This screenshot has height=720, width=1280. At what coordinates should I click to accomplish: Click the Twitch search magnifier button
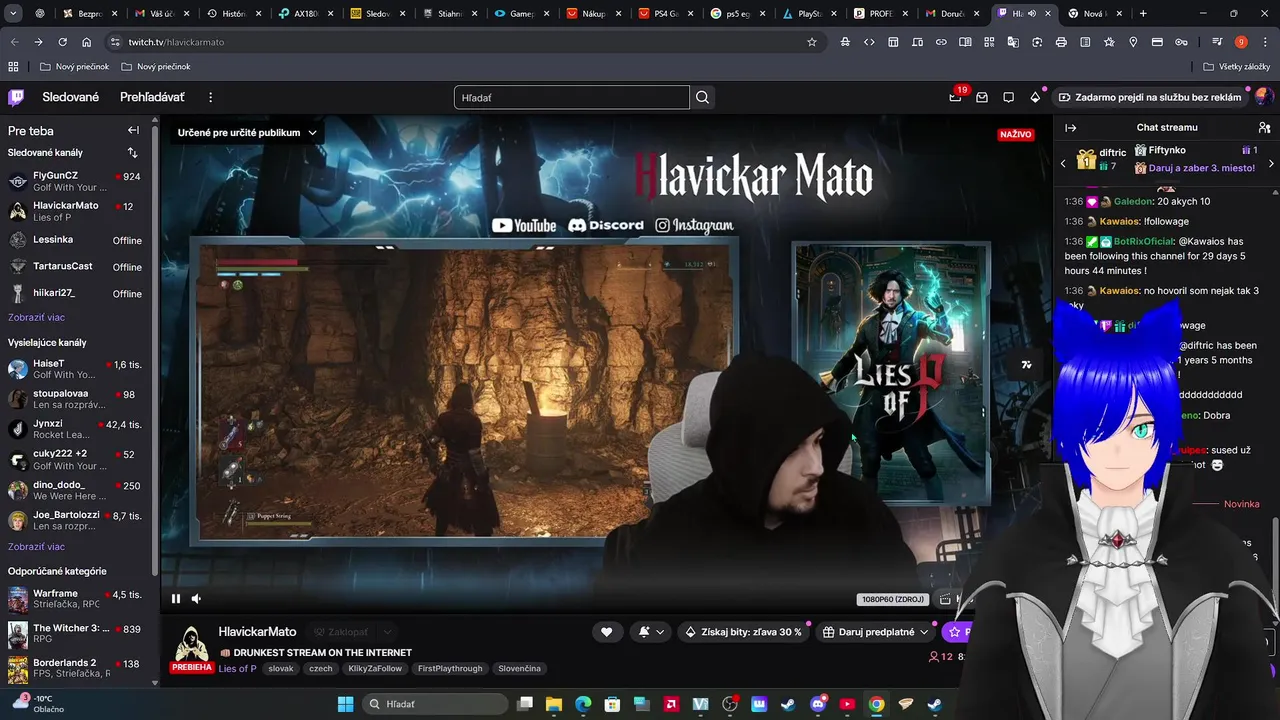click(x=702, y=97)
